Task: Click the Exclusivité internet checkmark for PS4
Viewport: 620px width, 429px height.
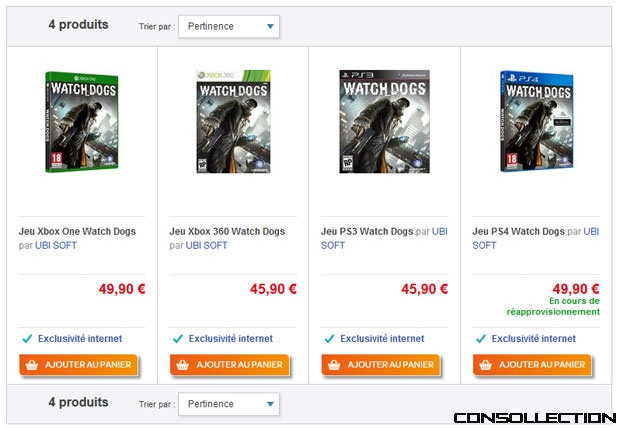Action: pyautogui.click(x=481, y=339)
